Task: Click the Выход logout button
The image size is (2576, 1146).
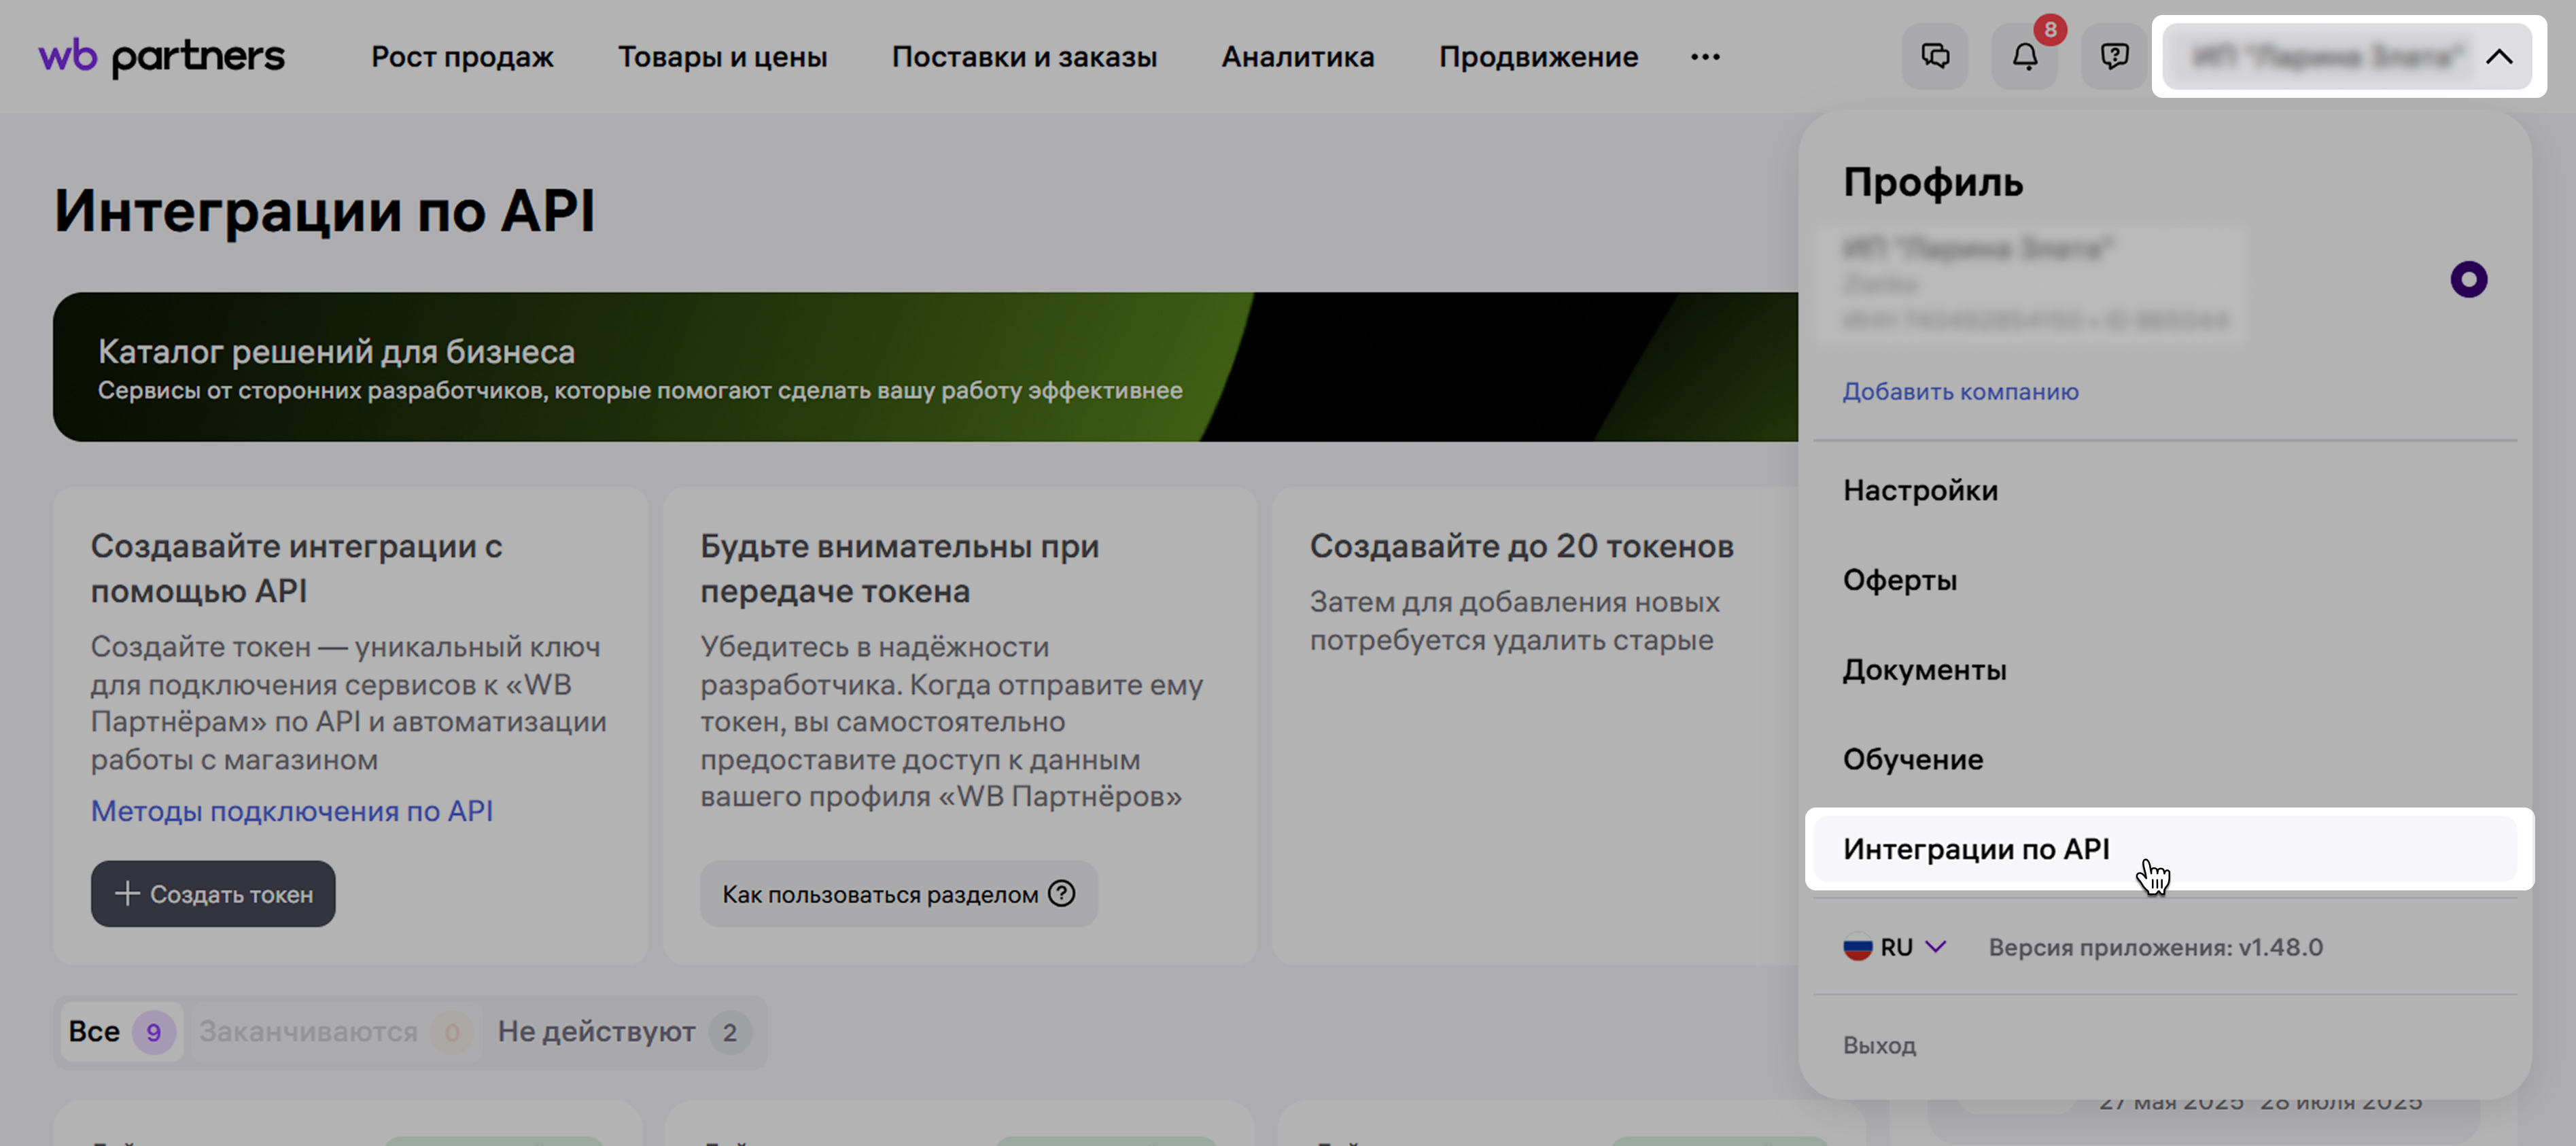Action: (1879, 1045)
